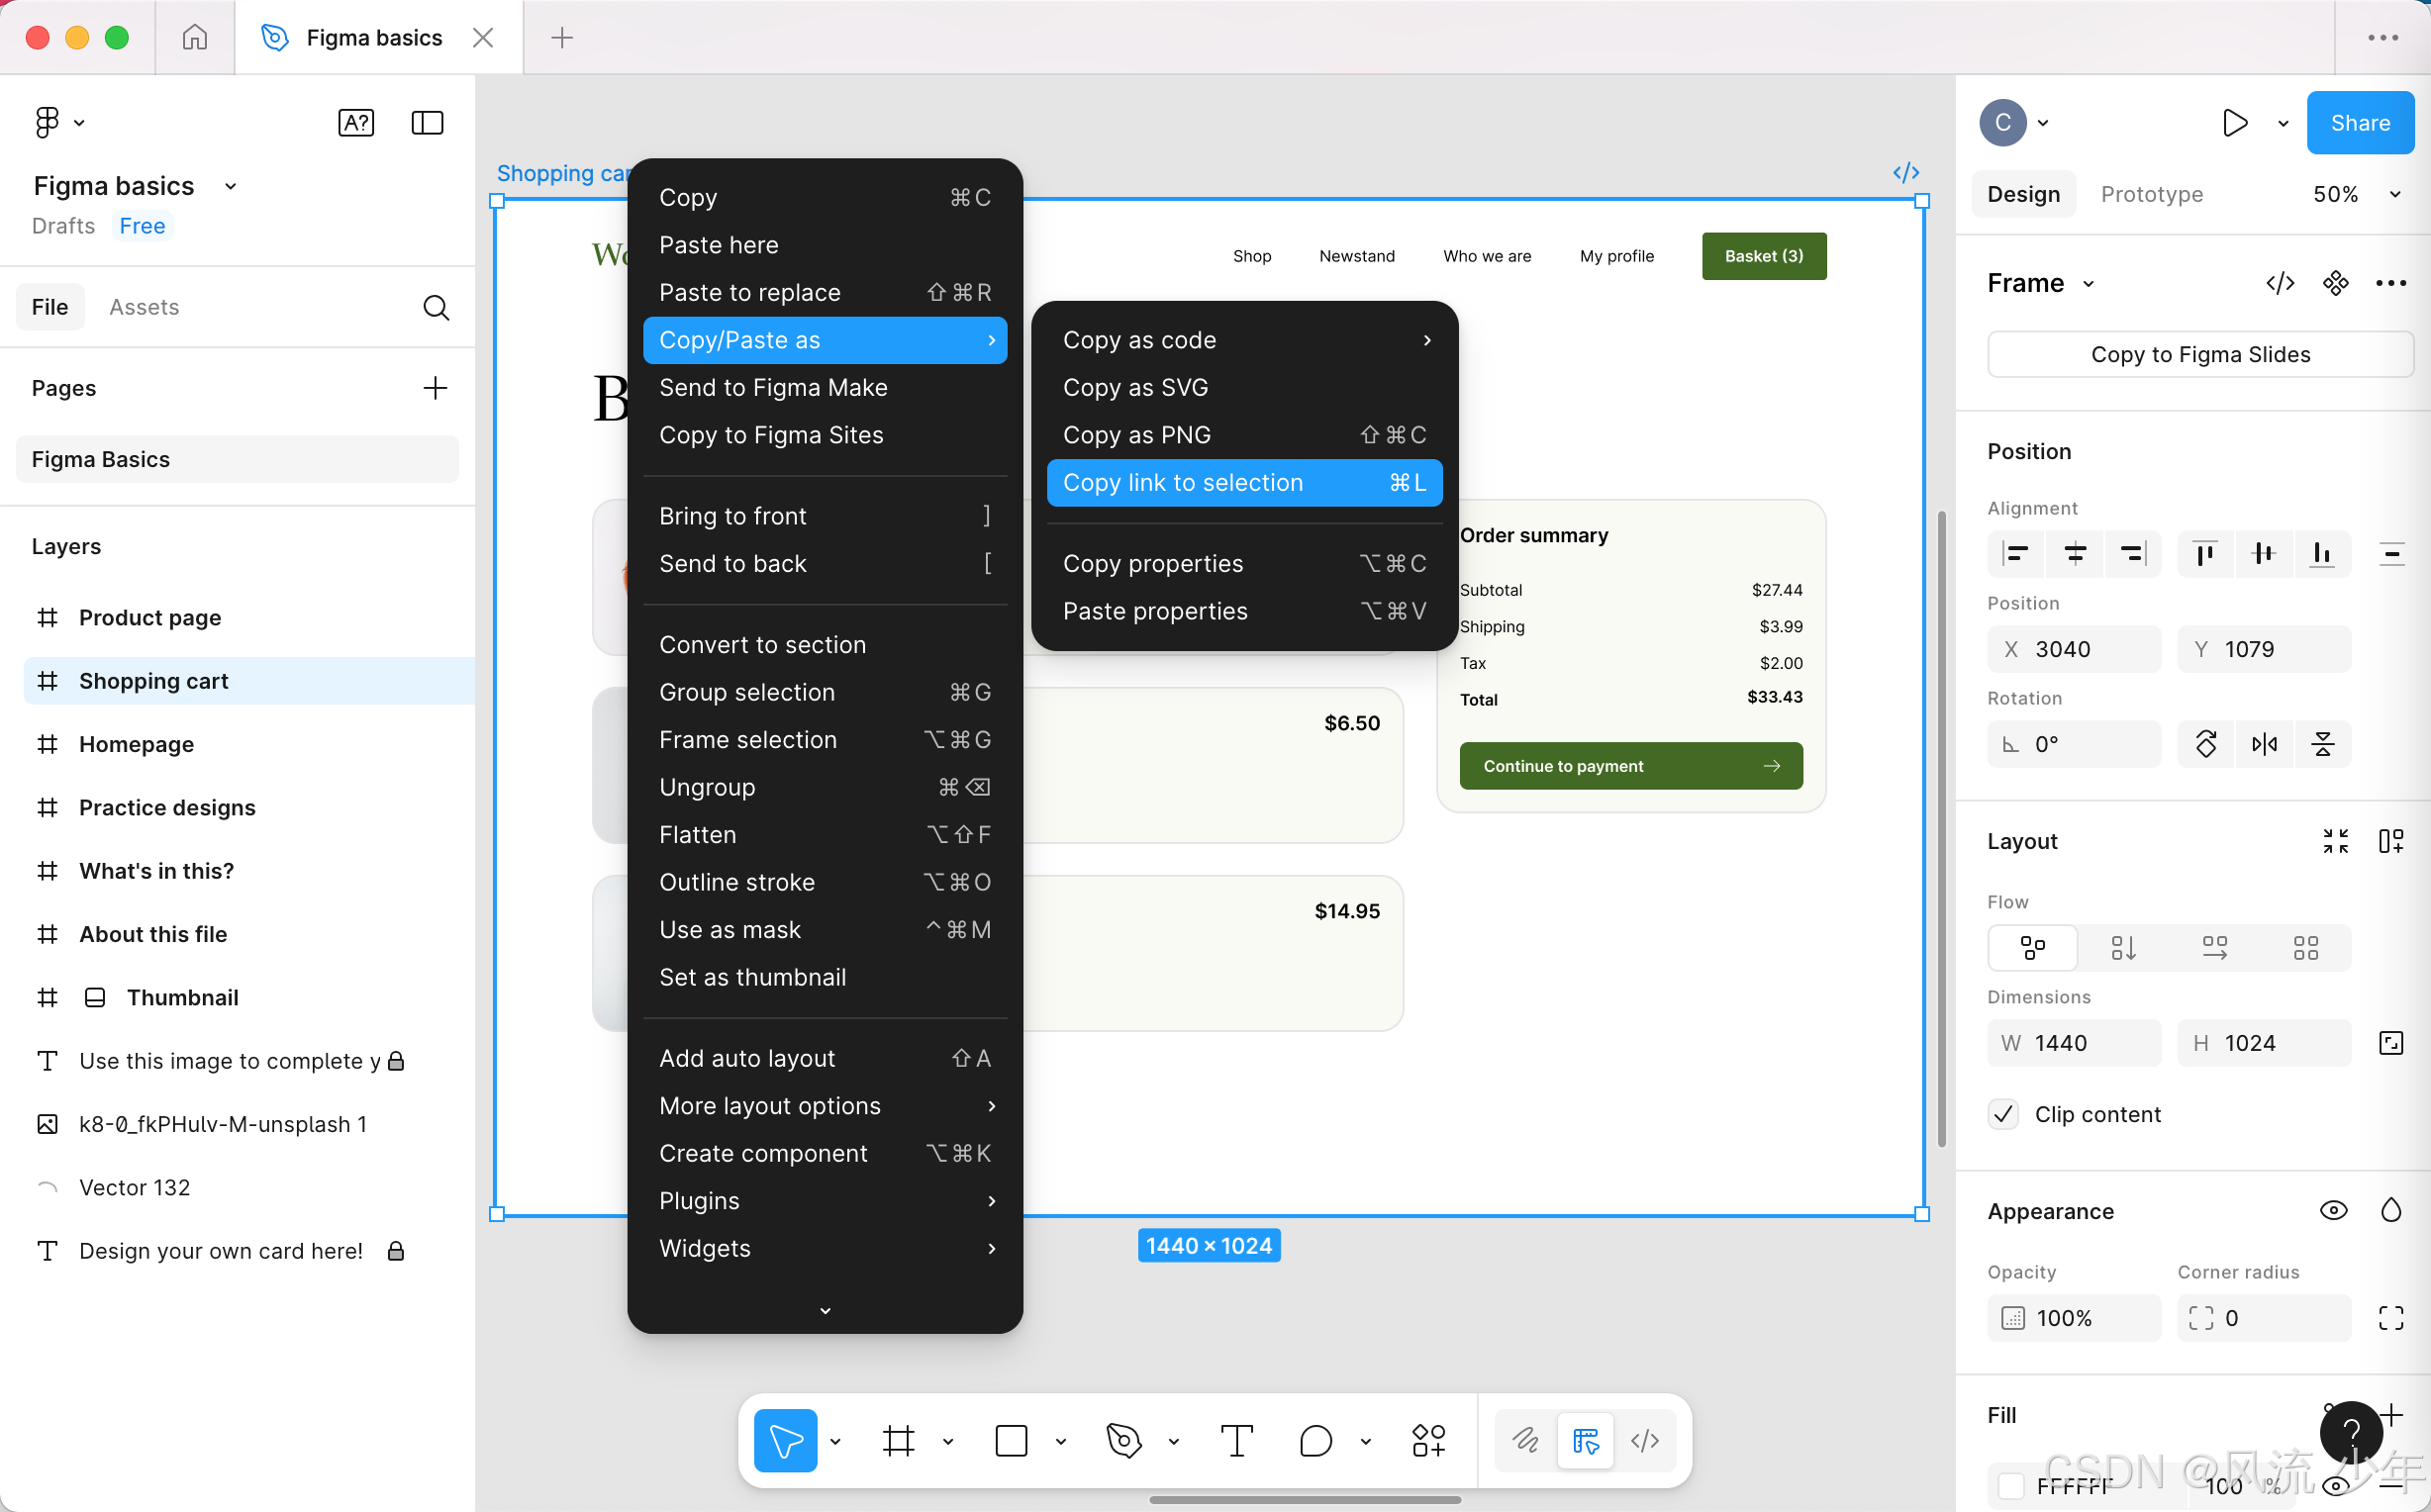Click the Share button
2431x1512 pixels.
click(2360, 122)
